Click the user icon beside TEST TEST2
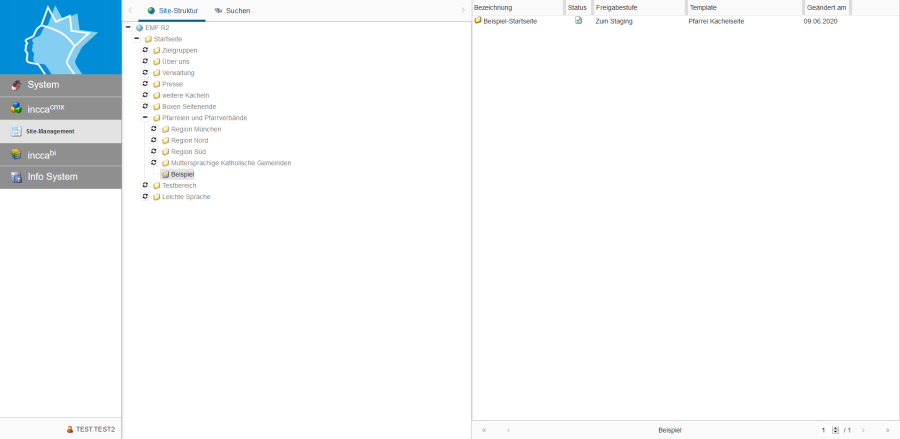 pos(70,429)
